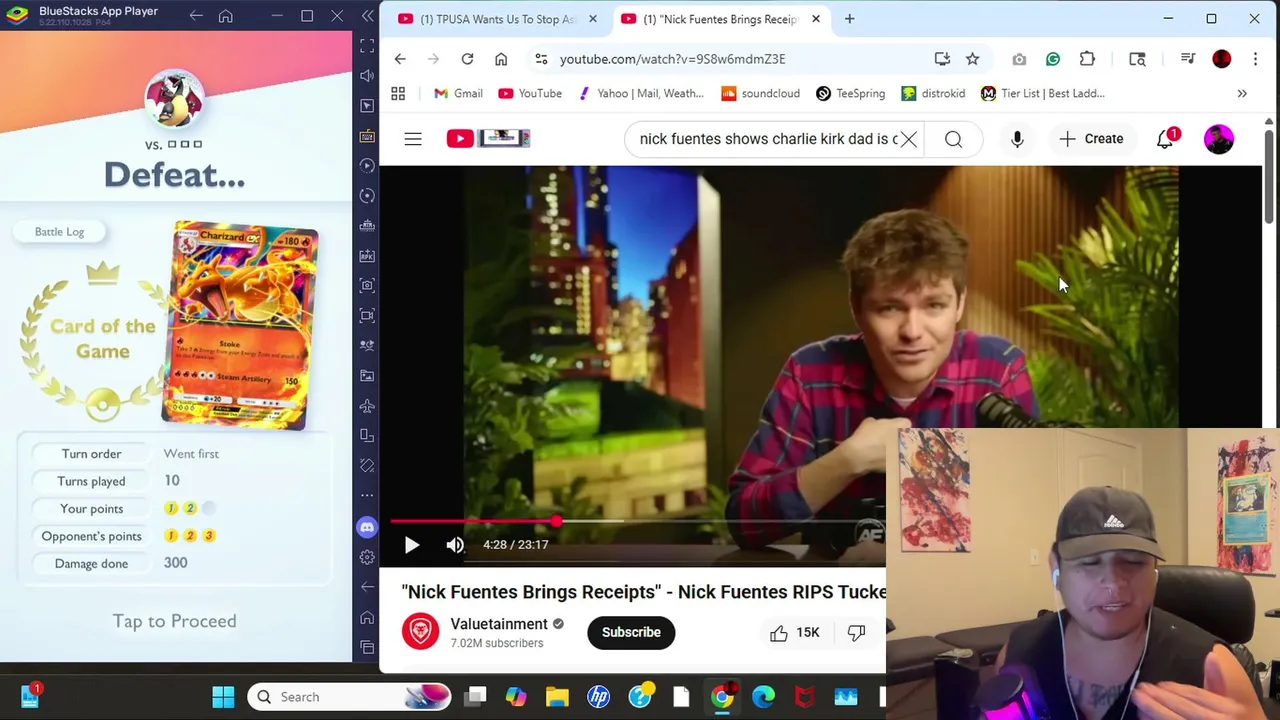The height and width of the screenshot is (720, 1280).
Task: Open Chrome home page button
Action: 501,59
